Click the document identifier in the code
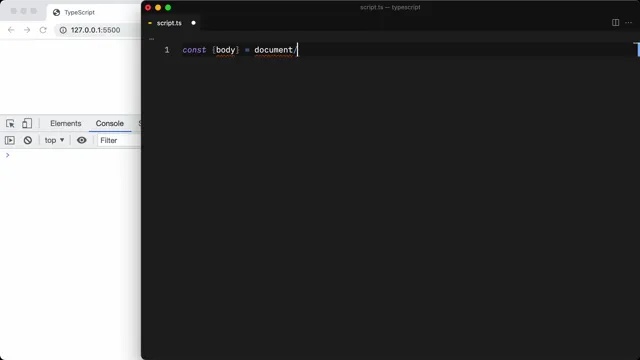The image size is (640, 360). click(x=273, y=50)
